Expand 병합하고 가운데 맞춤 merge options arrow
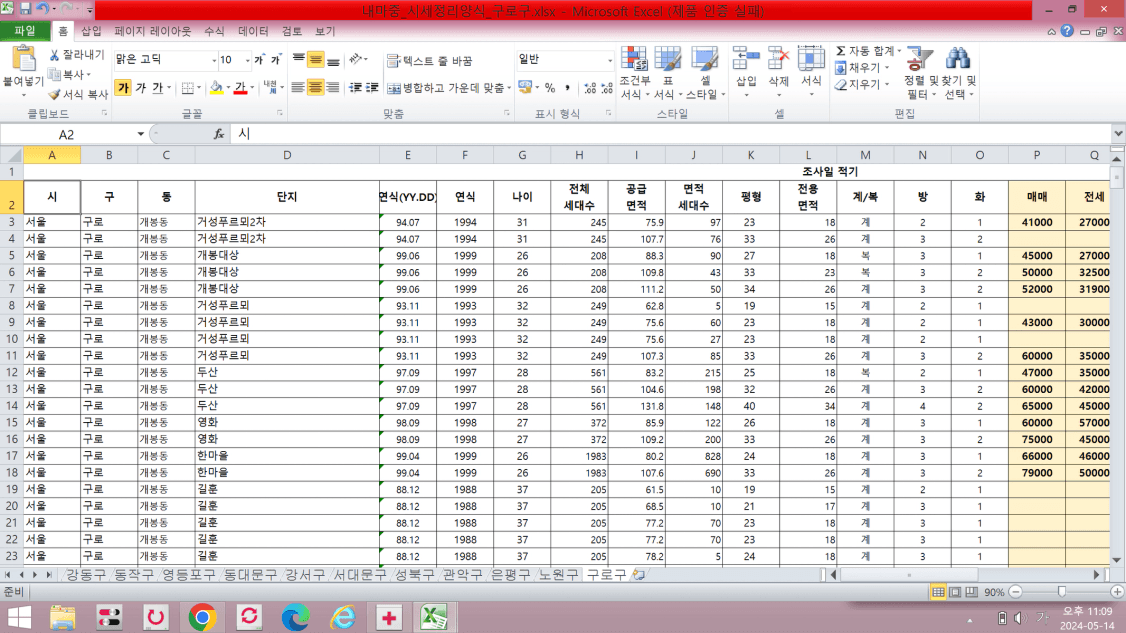Screen dimensions: 1126x633 click(x=509, y=88)
